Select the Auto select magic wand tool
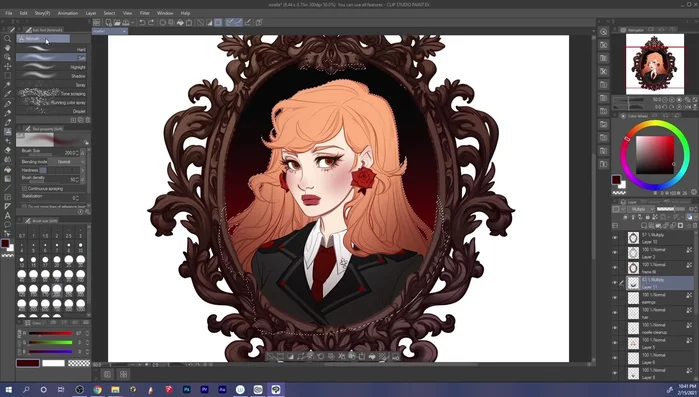The width and height of the screenshot is (699, 397). pos(8,85)
